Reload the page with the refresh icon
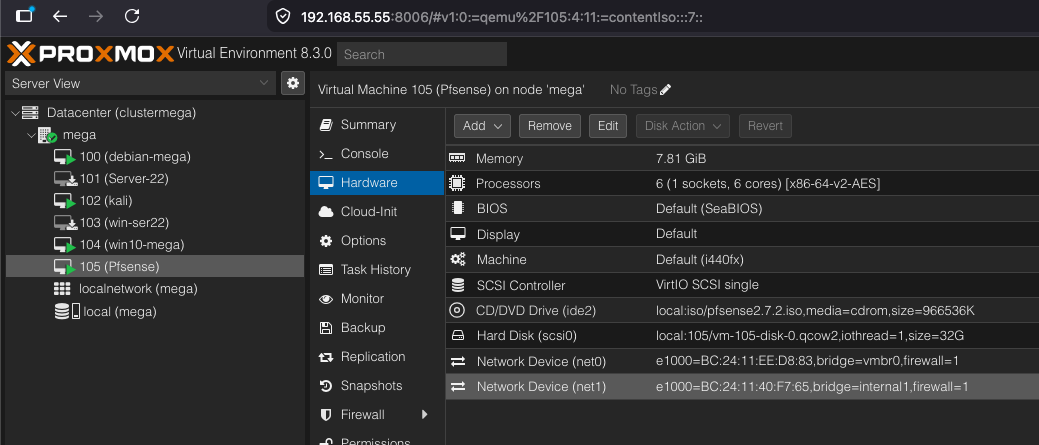This screenshot has height=445, width=1039. (132, 16)
